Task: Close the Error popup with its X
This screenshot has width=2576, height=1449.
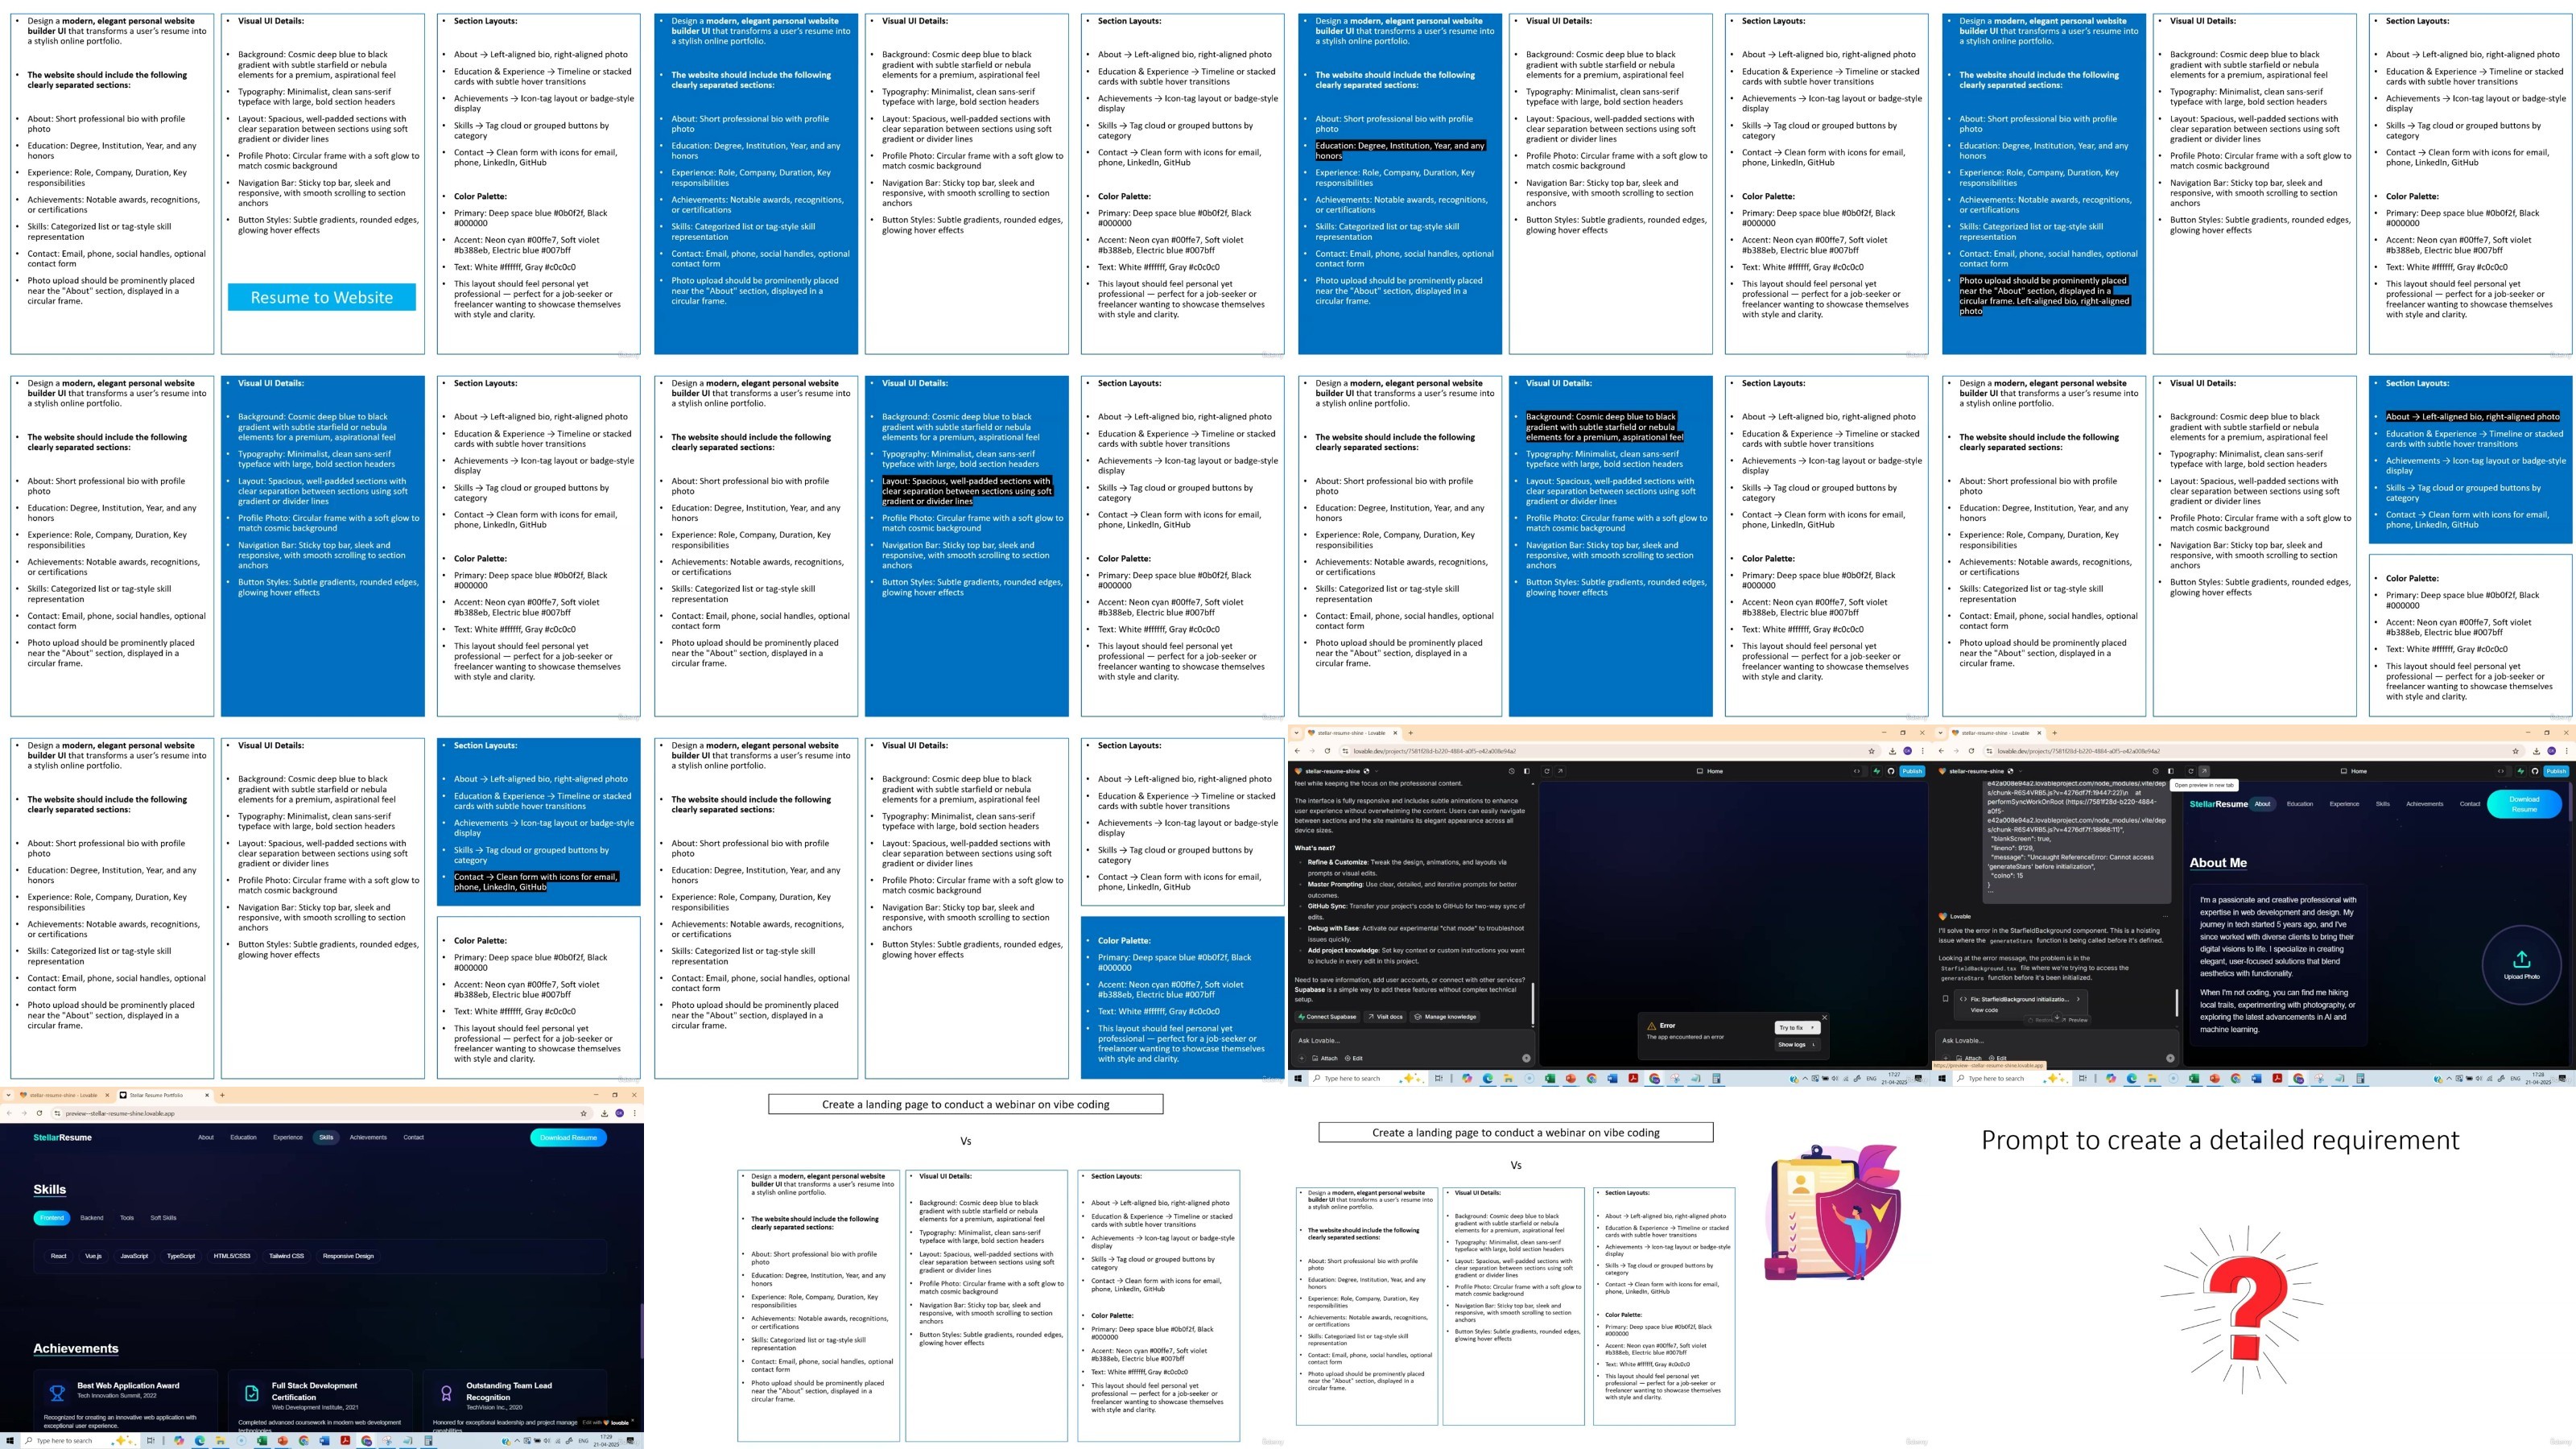Action: pos(1824,1017)
